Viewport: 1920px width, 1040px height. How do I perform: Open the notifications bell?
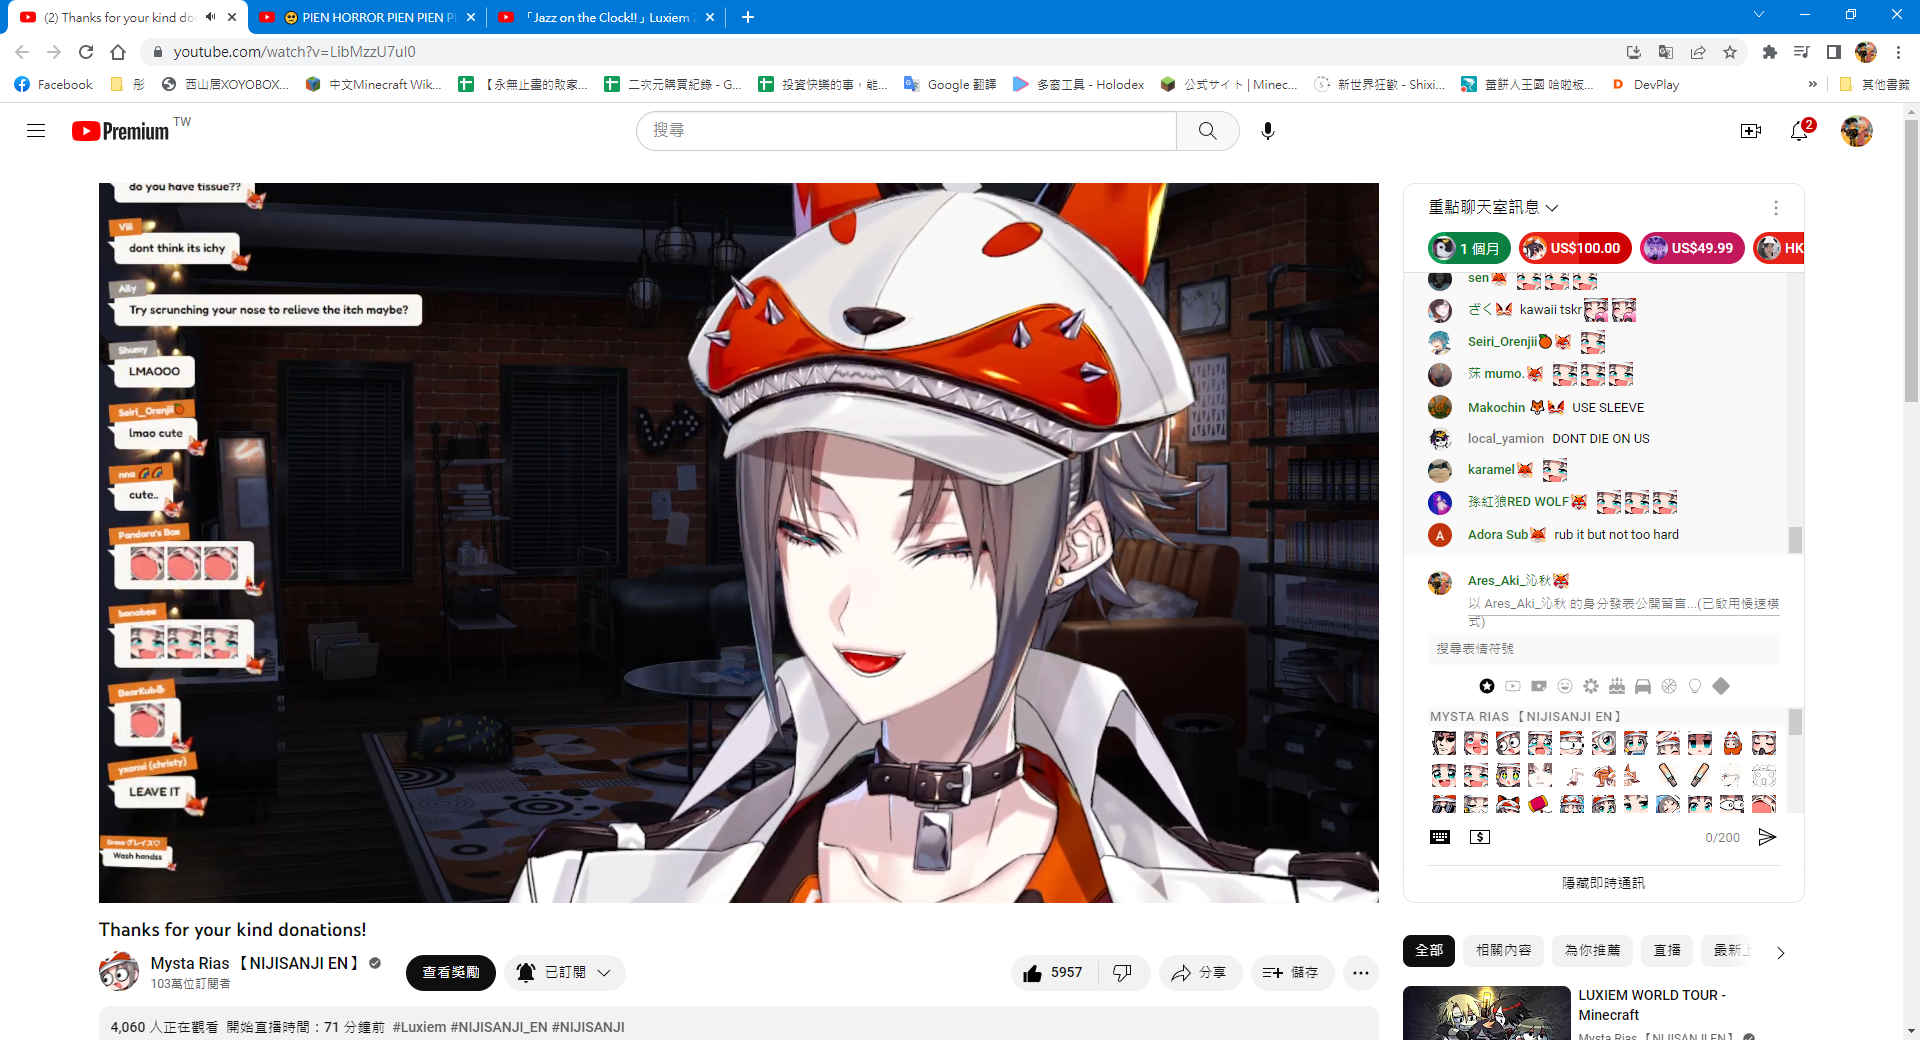[1800, 131]
